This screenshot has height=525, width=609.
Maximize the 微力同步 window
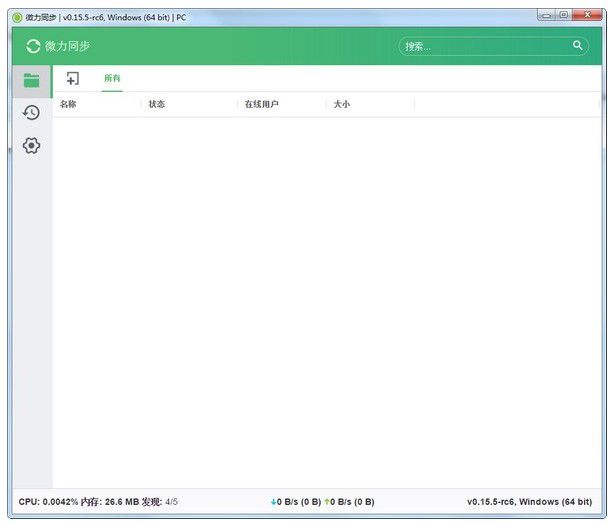564,15
